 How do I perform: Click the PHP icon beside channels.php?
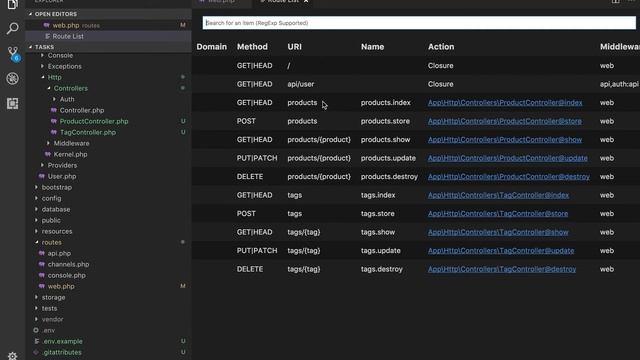click(x=42, y=264)
